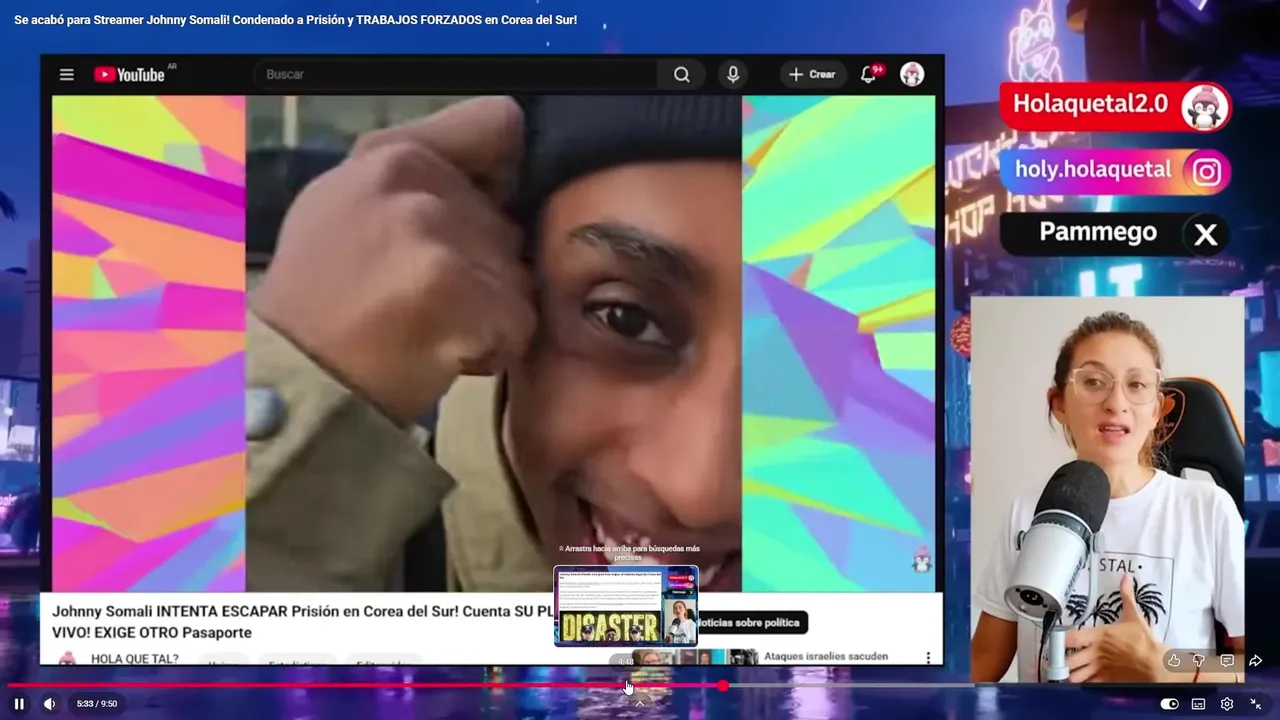Open the three-dot menu beside 'Ataques israelíes sacuden'
The width and height of the screenshot is (1280, 720).
[928, 657]
